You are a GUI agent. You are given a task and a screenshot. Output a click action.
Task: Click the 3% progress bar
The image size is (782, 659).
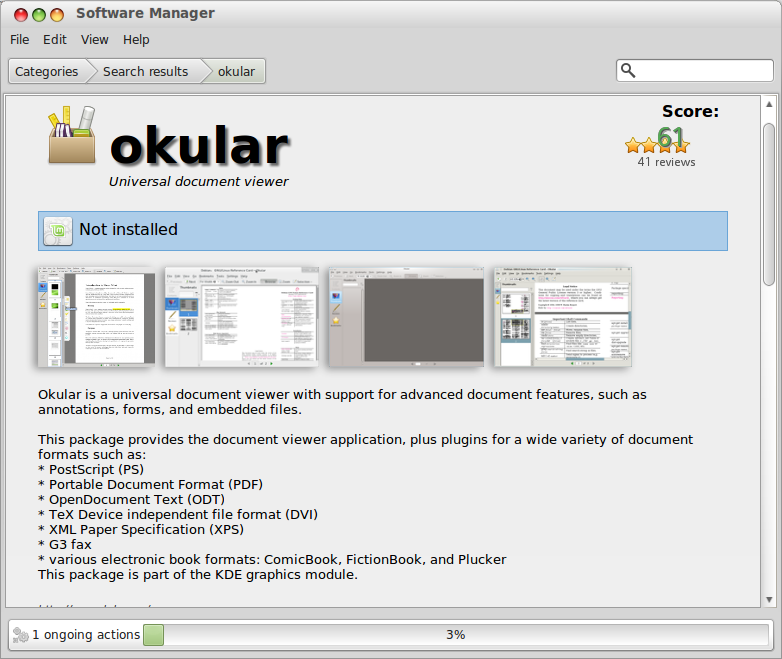(456, 635)
